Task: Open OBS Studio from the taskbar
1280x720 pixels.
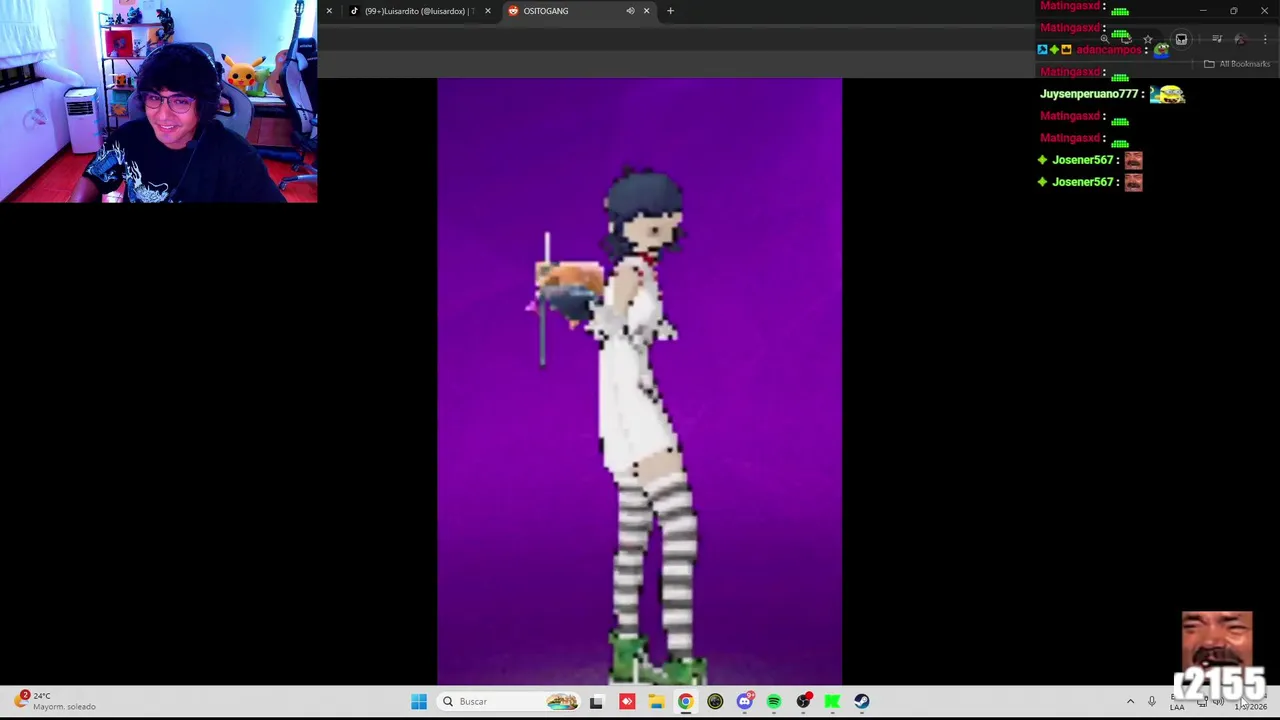Action: [x=803, y=702]
